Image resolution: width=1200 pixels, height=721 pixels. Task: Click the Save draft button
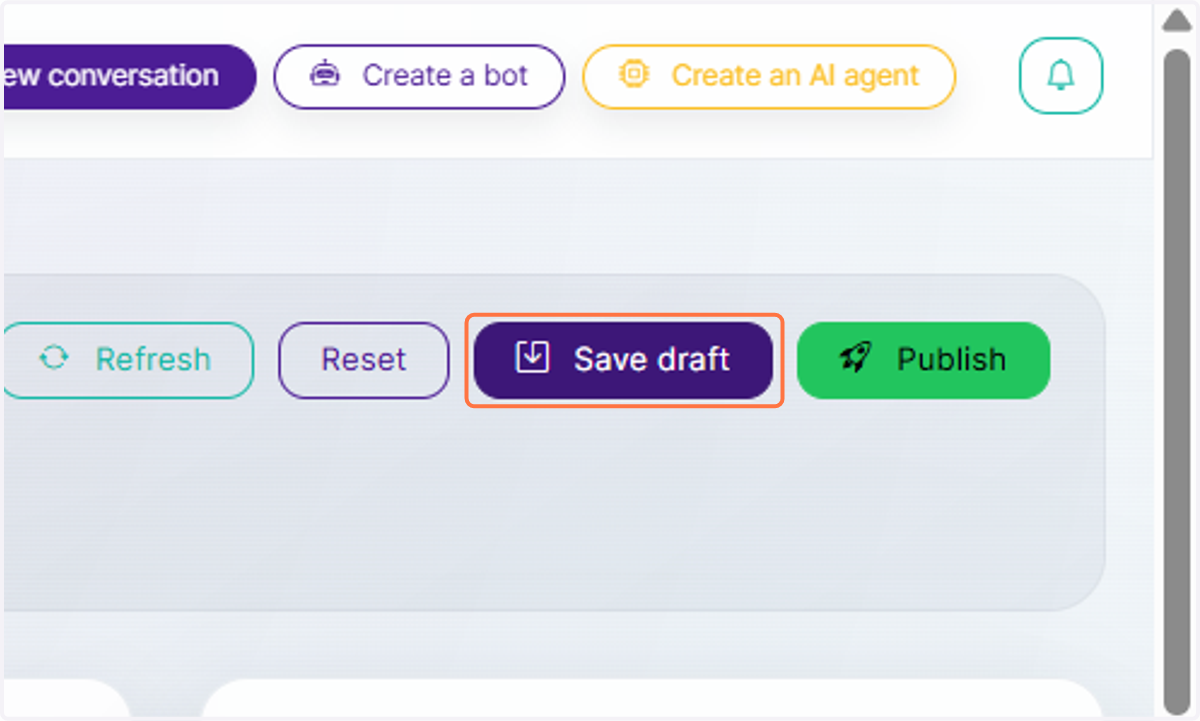click(623, 360)
